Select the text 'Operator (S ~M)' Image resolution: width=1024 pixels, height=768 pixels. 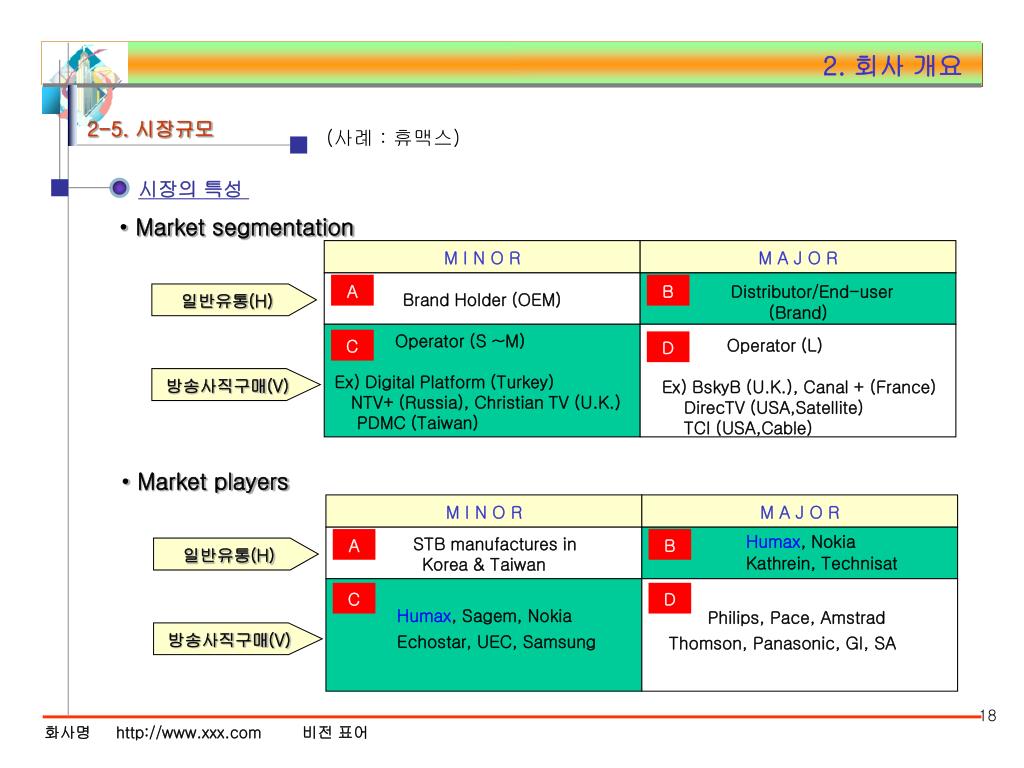(460, 342)
